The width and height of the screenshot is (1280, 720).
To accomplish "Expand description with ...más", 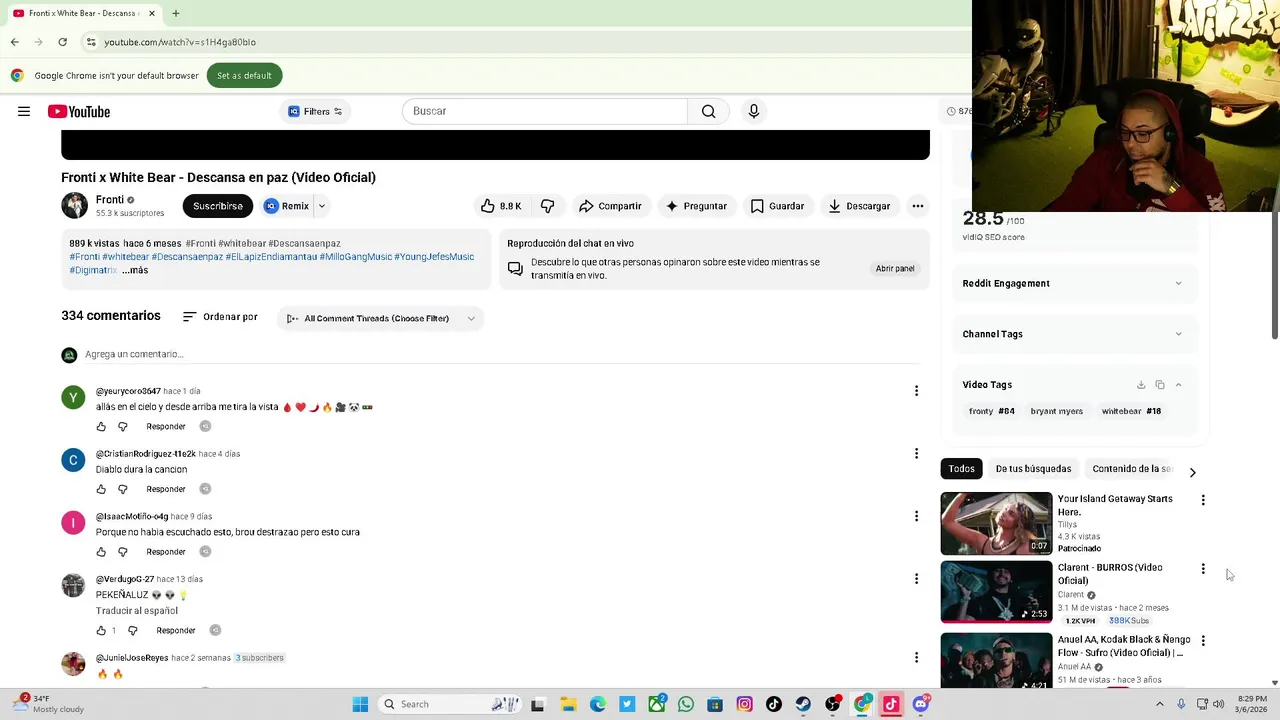I will click(134, 270).
